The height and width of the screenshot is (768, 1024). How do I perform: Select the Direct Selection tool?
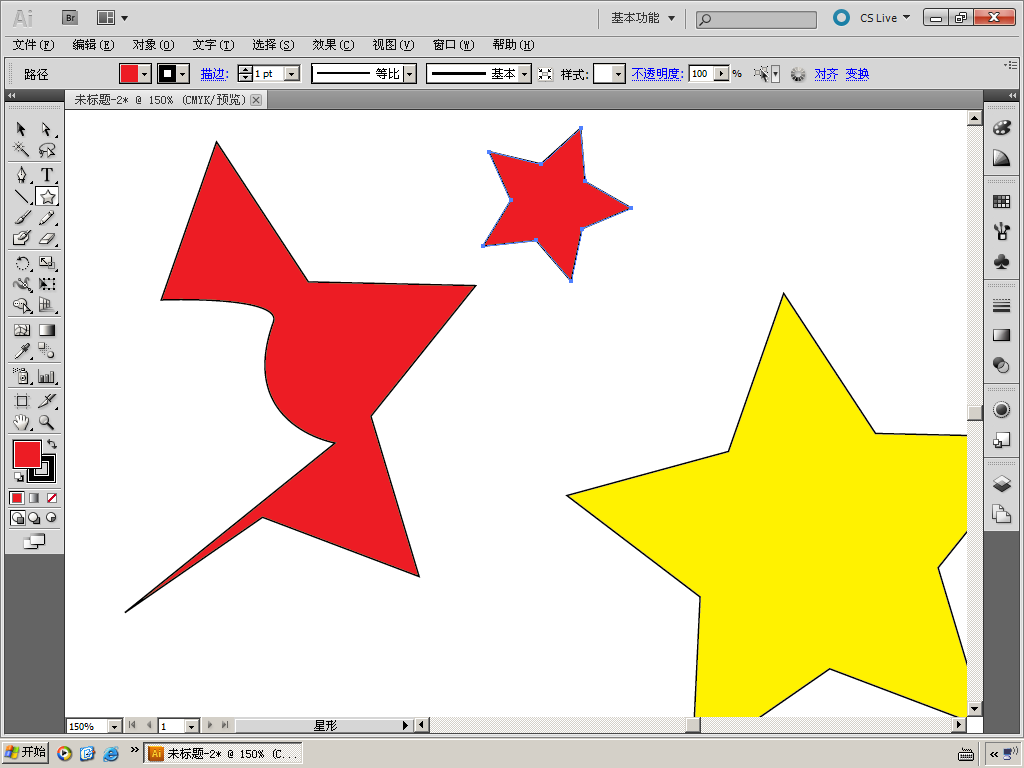tap(46, 129)
